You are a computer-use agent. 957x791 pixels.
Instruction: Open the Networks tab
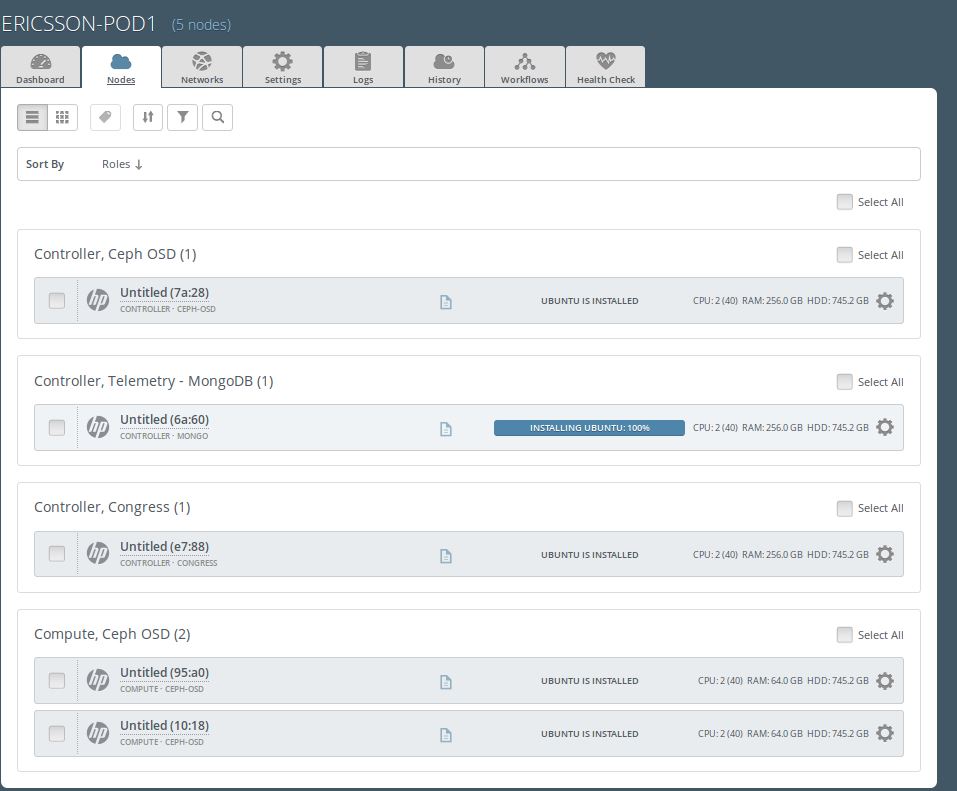(x=202, y=67)
